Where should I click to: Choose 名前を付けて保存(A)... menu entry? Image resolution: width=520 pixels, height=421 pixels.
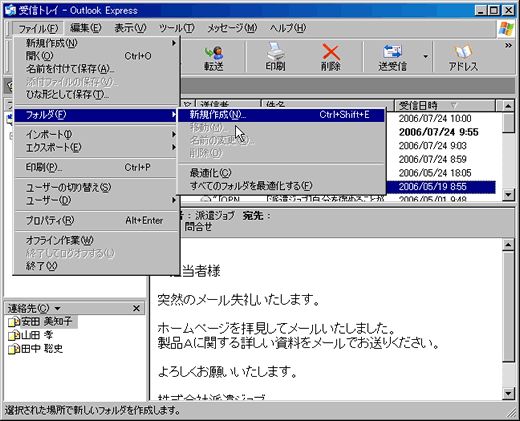click(96, 69)
